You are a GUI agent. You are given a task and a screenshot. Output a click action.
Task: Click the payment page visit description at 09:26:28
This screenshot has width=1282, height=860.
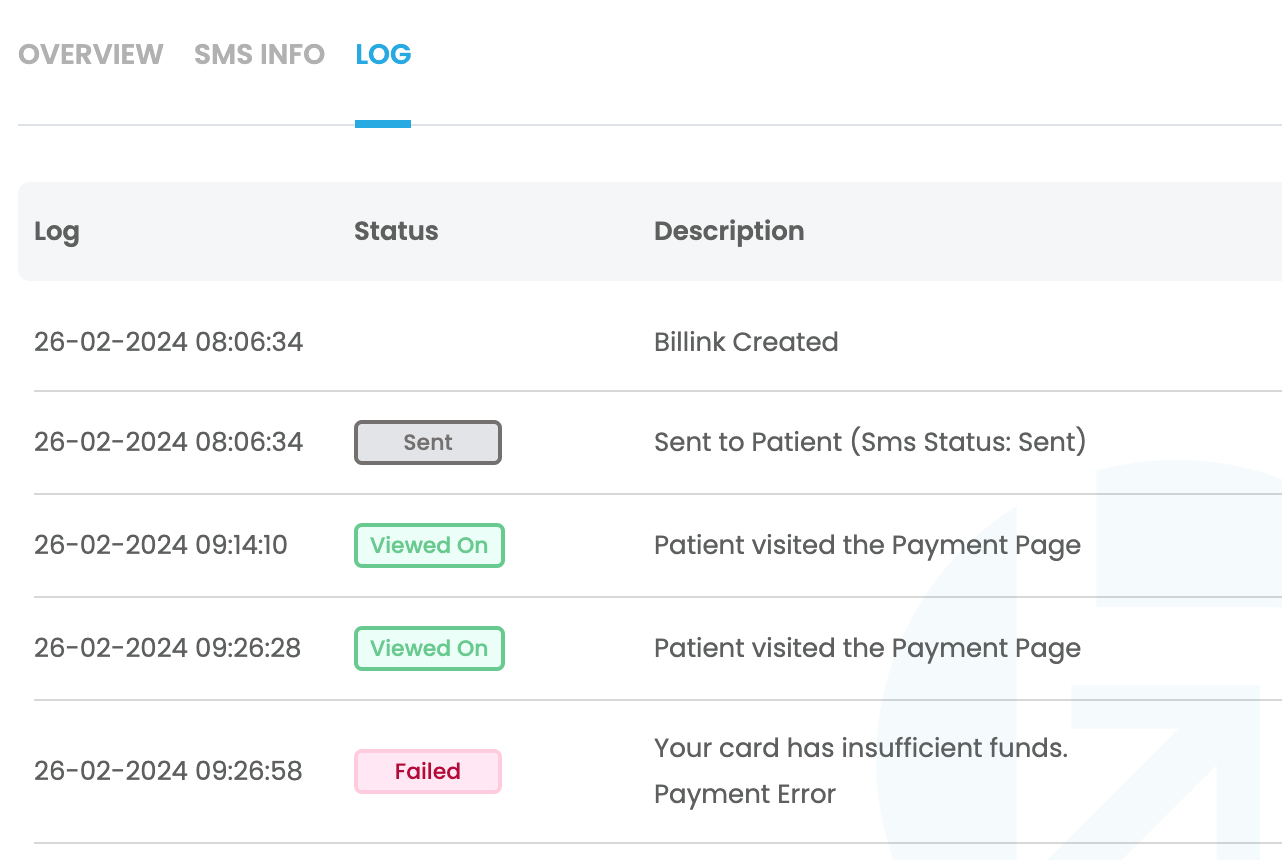(x=867, y=648)
